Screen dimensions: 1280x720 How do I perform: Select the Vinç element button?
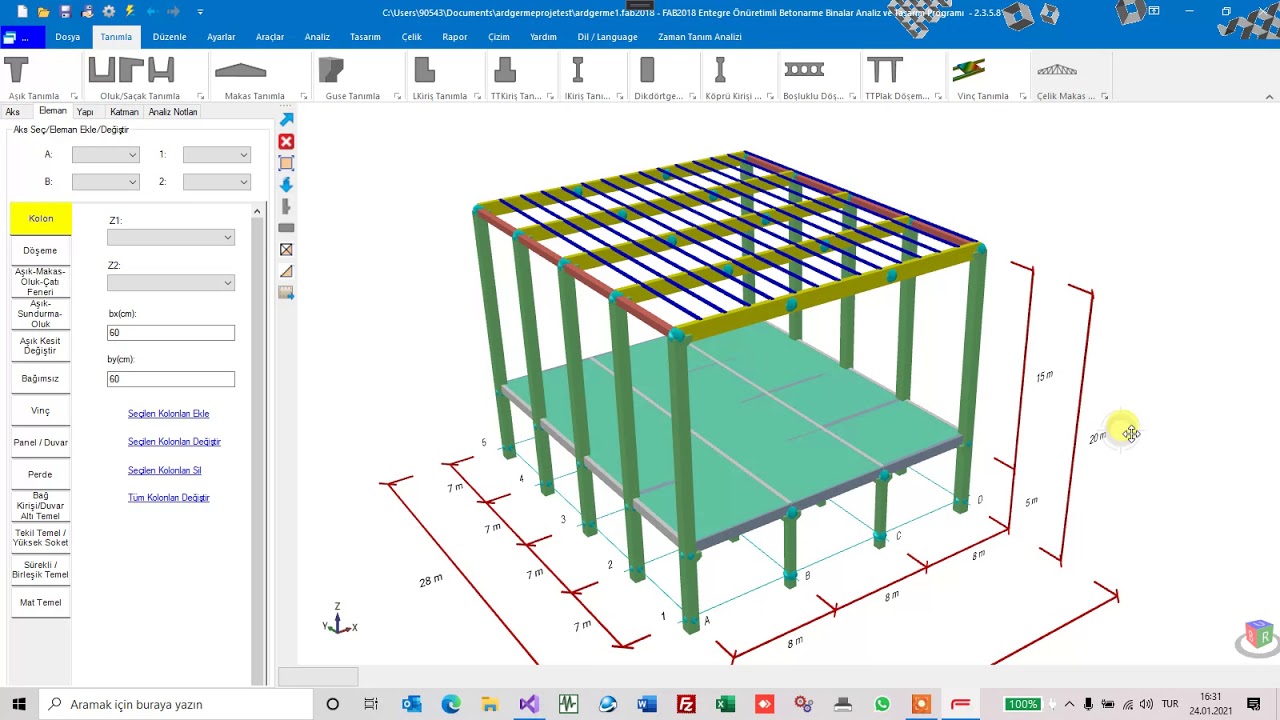tap(40, 410)
